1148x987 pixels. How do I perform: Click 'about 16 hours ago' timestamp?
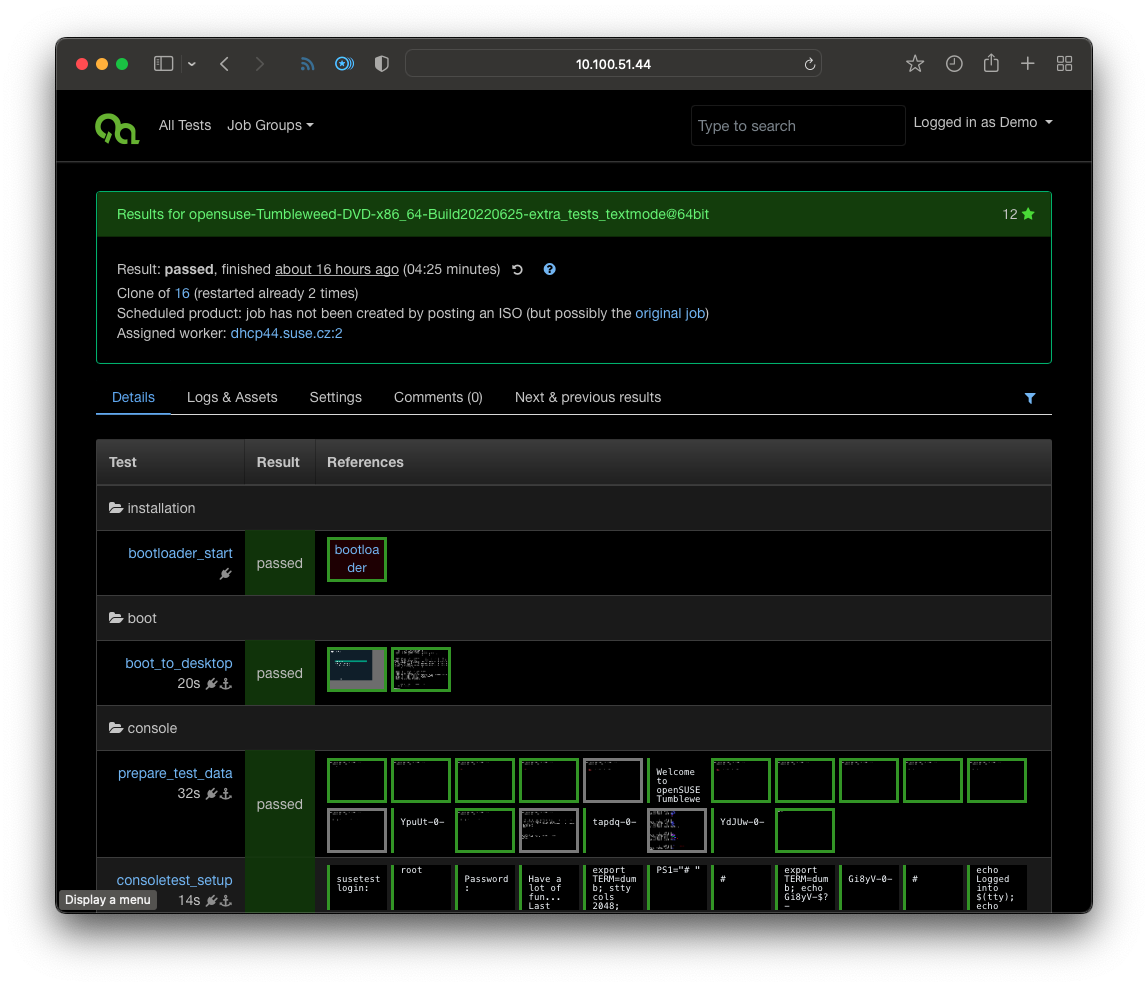337,269
